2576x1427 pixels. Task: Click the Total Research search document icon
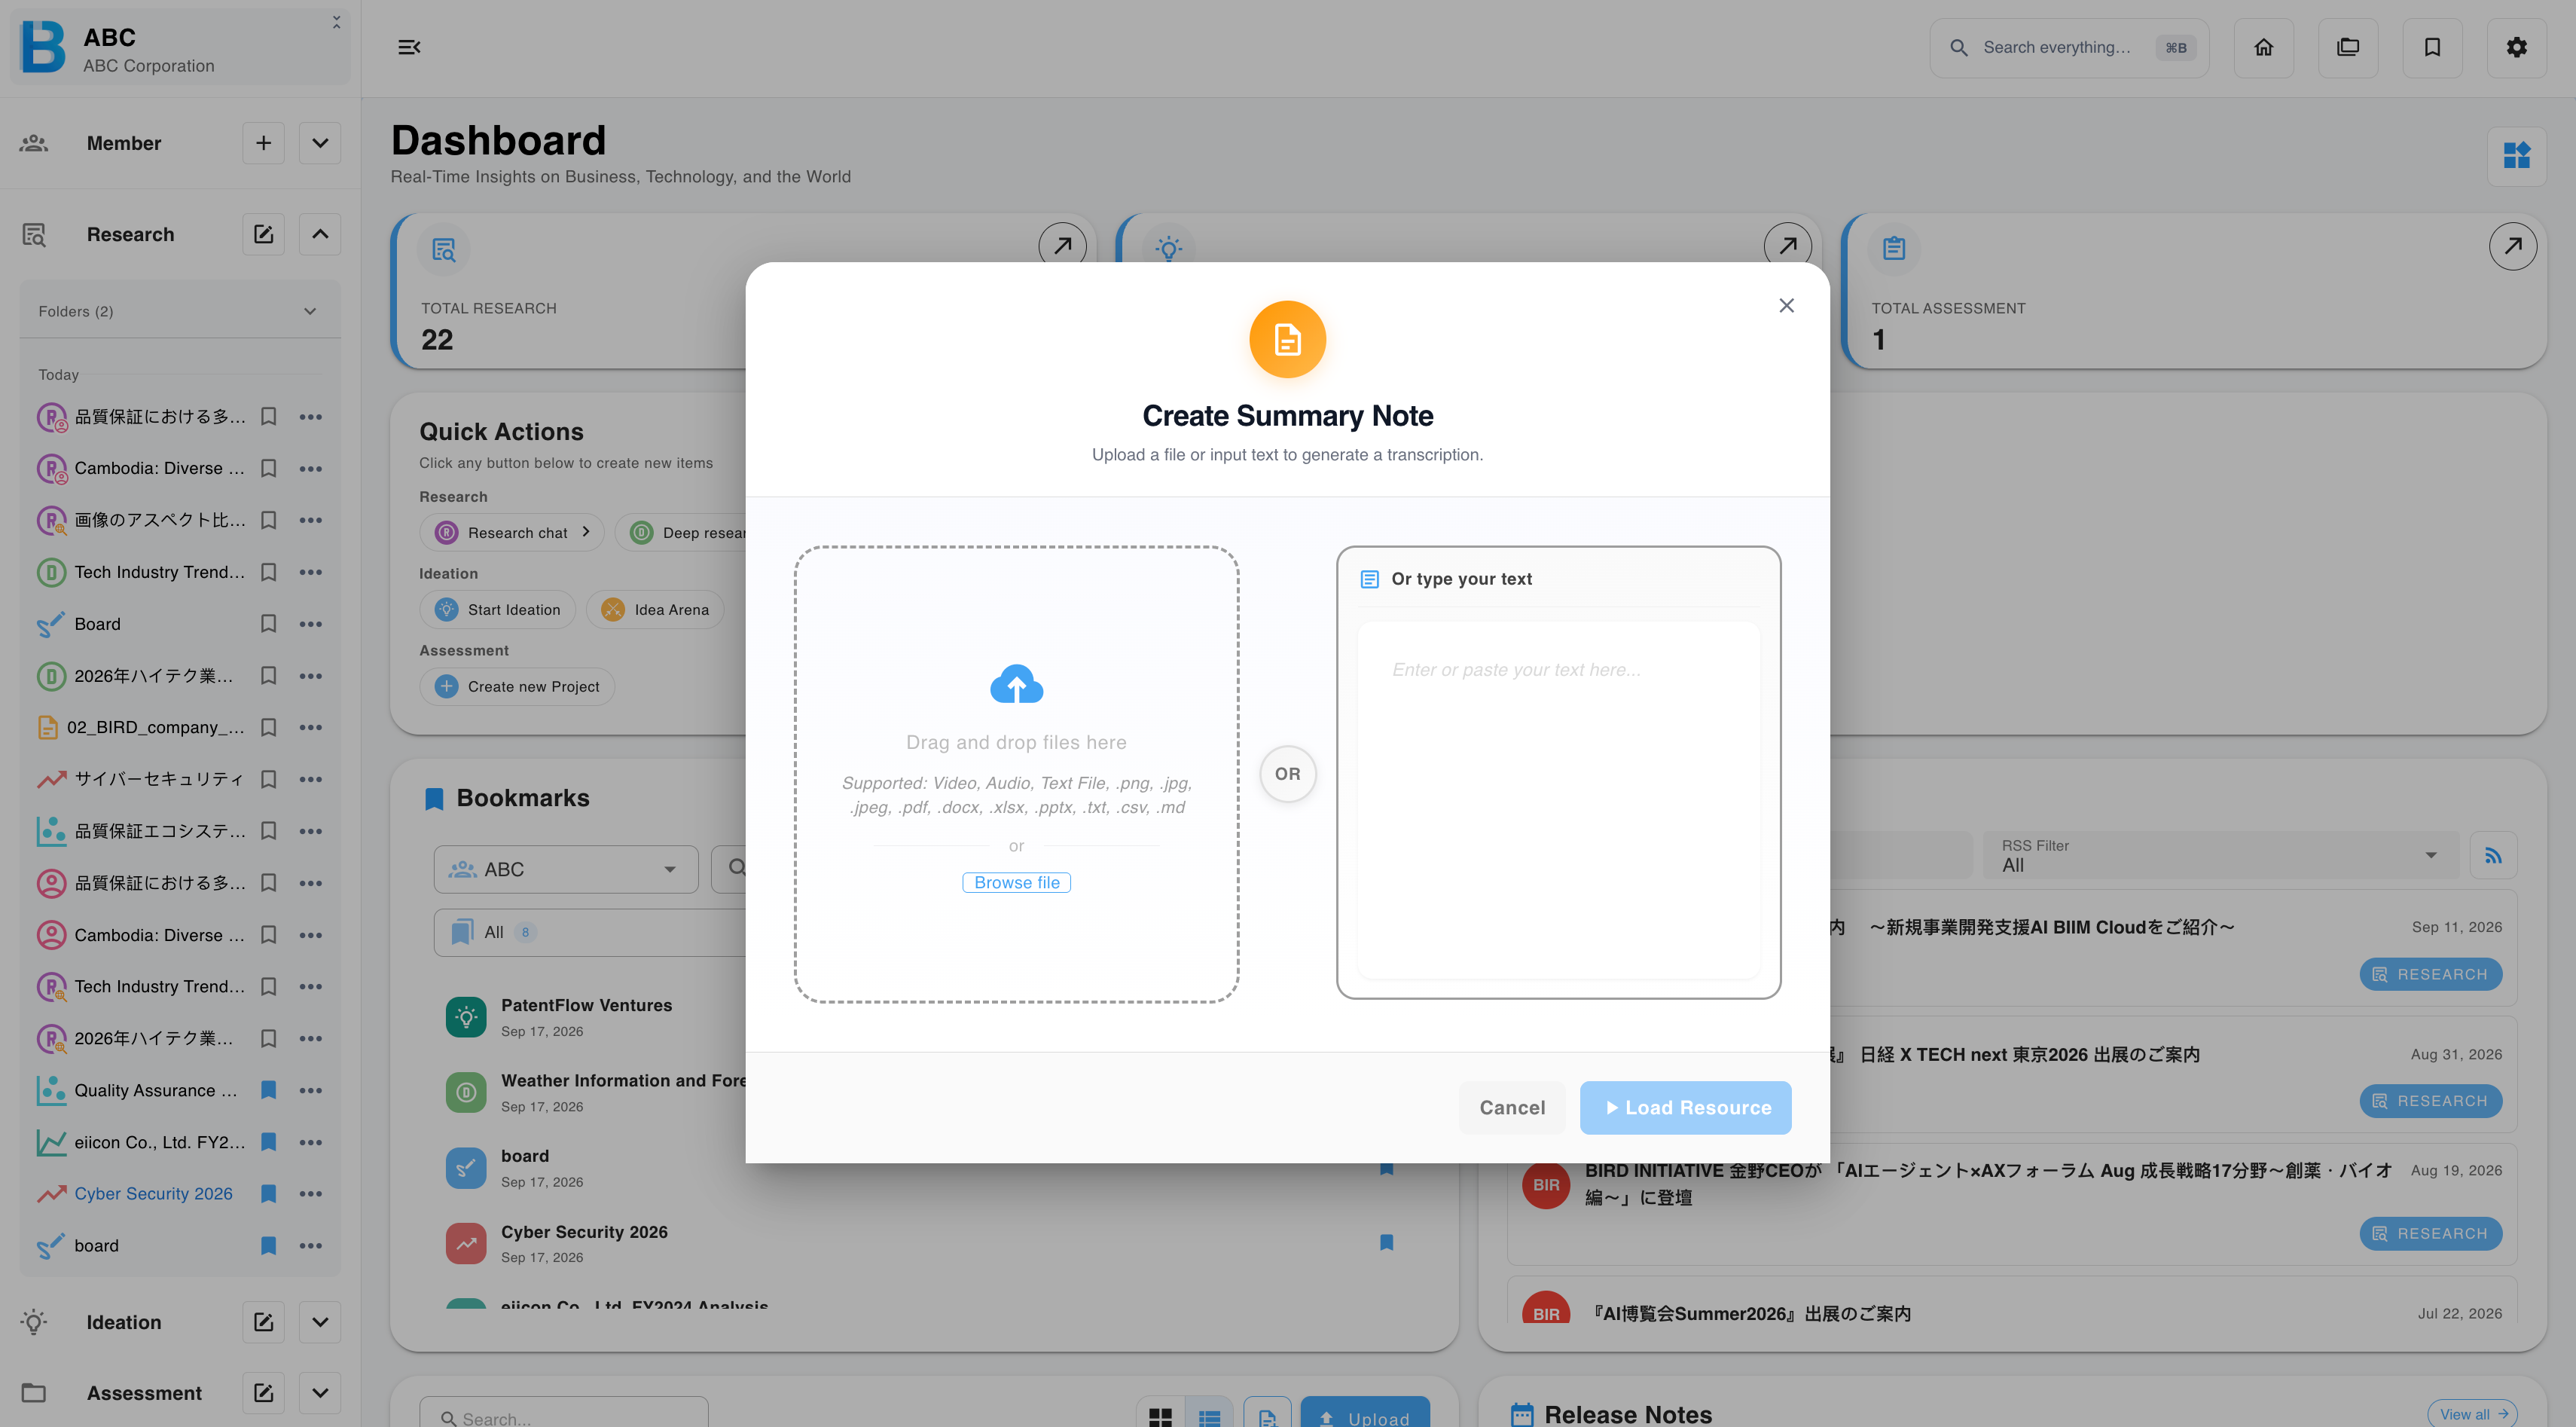click(x=443, y=249)
